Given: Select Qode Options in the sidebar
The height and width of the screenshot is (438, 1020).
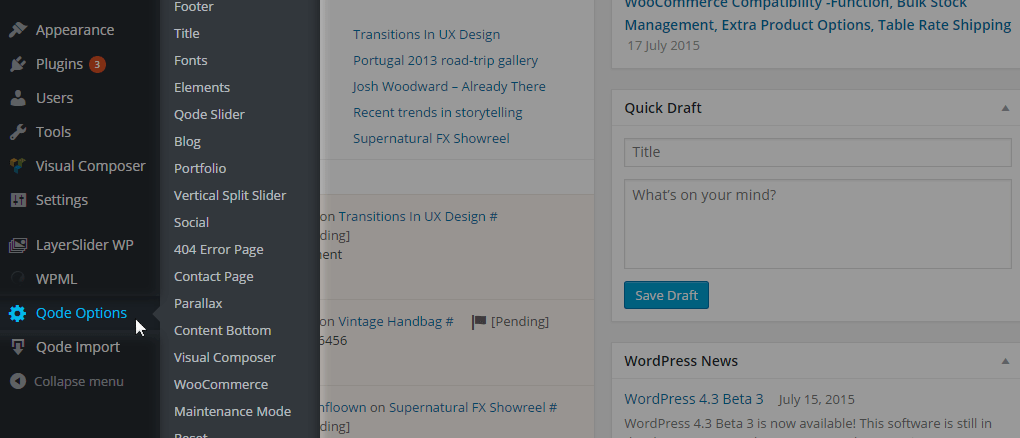Looking at the screenshot, I should pos(80,313).
